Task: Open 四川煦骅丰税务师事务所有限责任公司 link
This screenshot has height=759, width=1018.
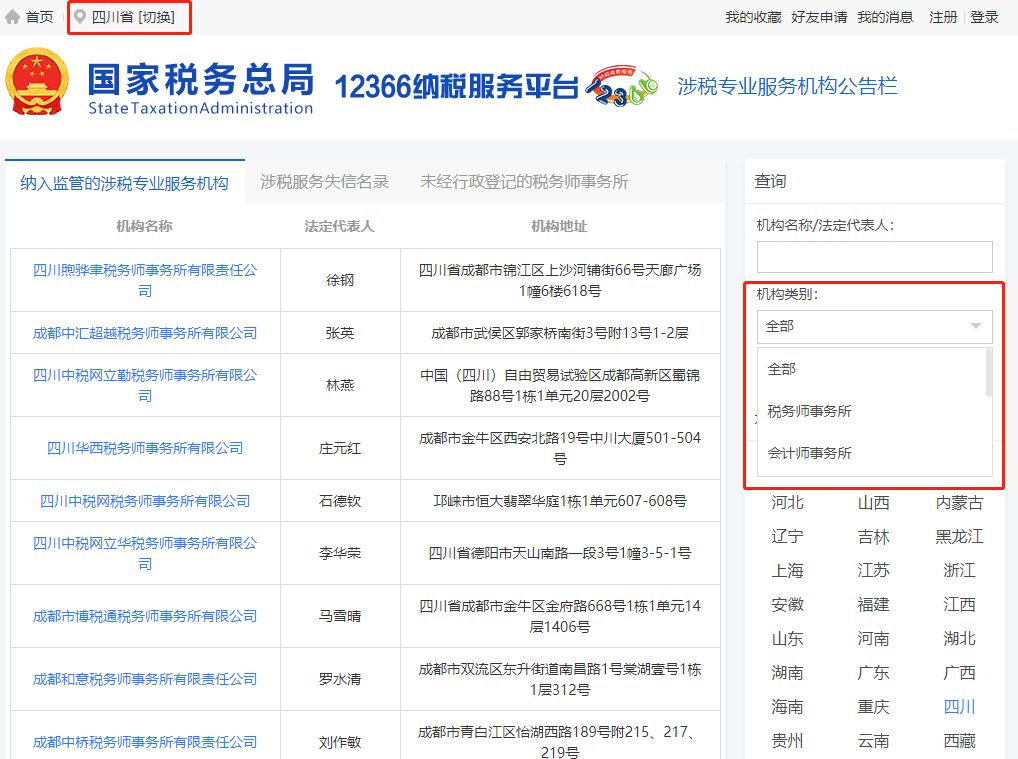Action: (145, 280)
